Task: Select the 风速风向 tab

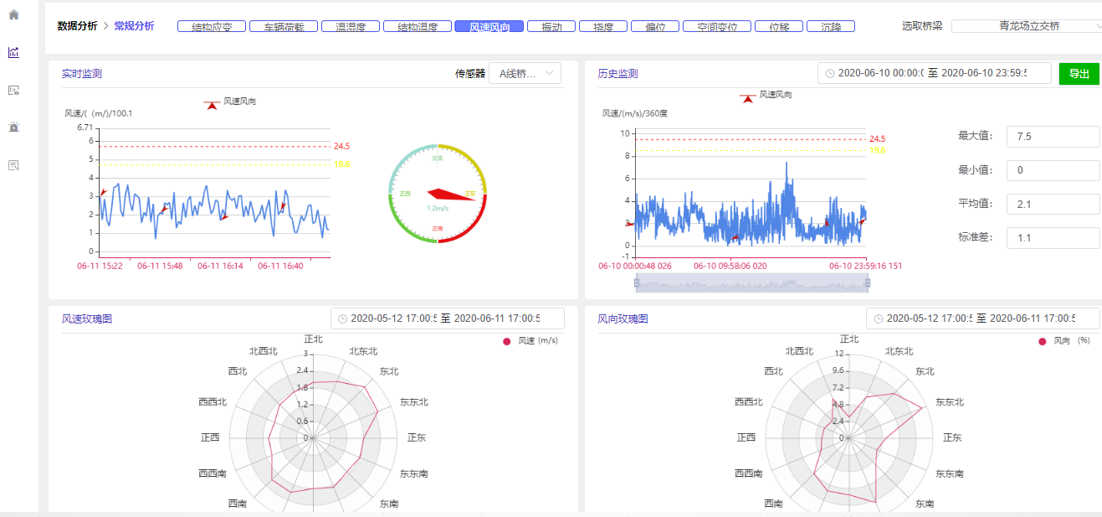Action: point(488,27)
